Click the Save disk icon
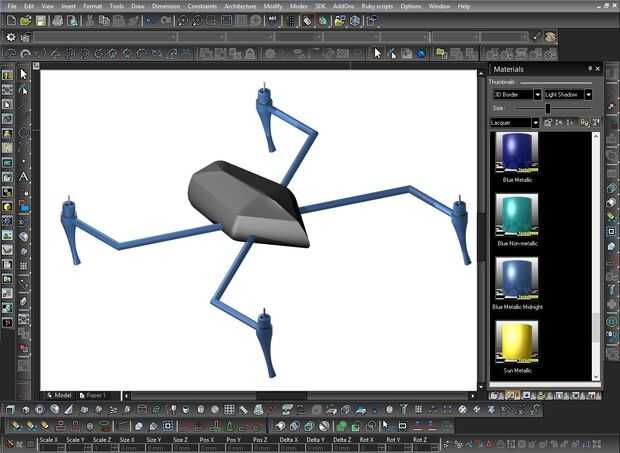Screen dimensions: 620x453 [x=40, y=21]
